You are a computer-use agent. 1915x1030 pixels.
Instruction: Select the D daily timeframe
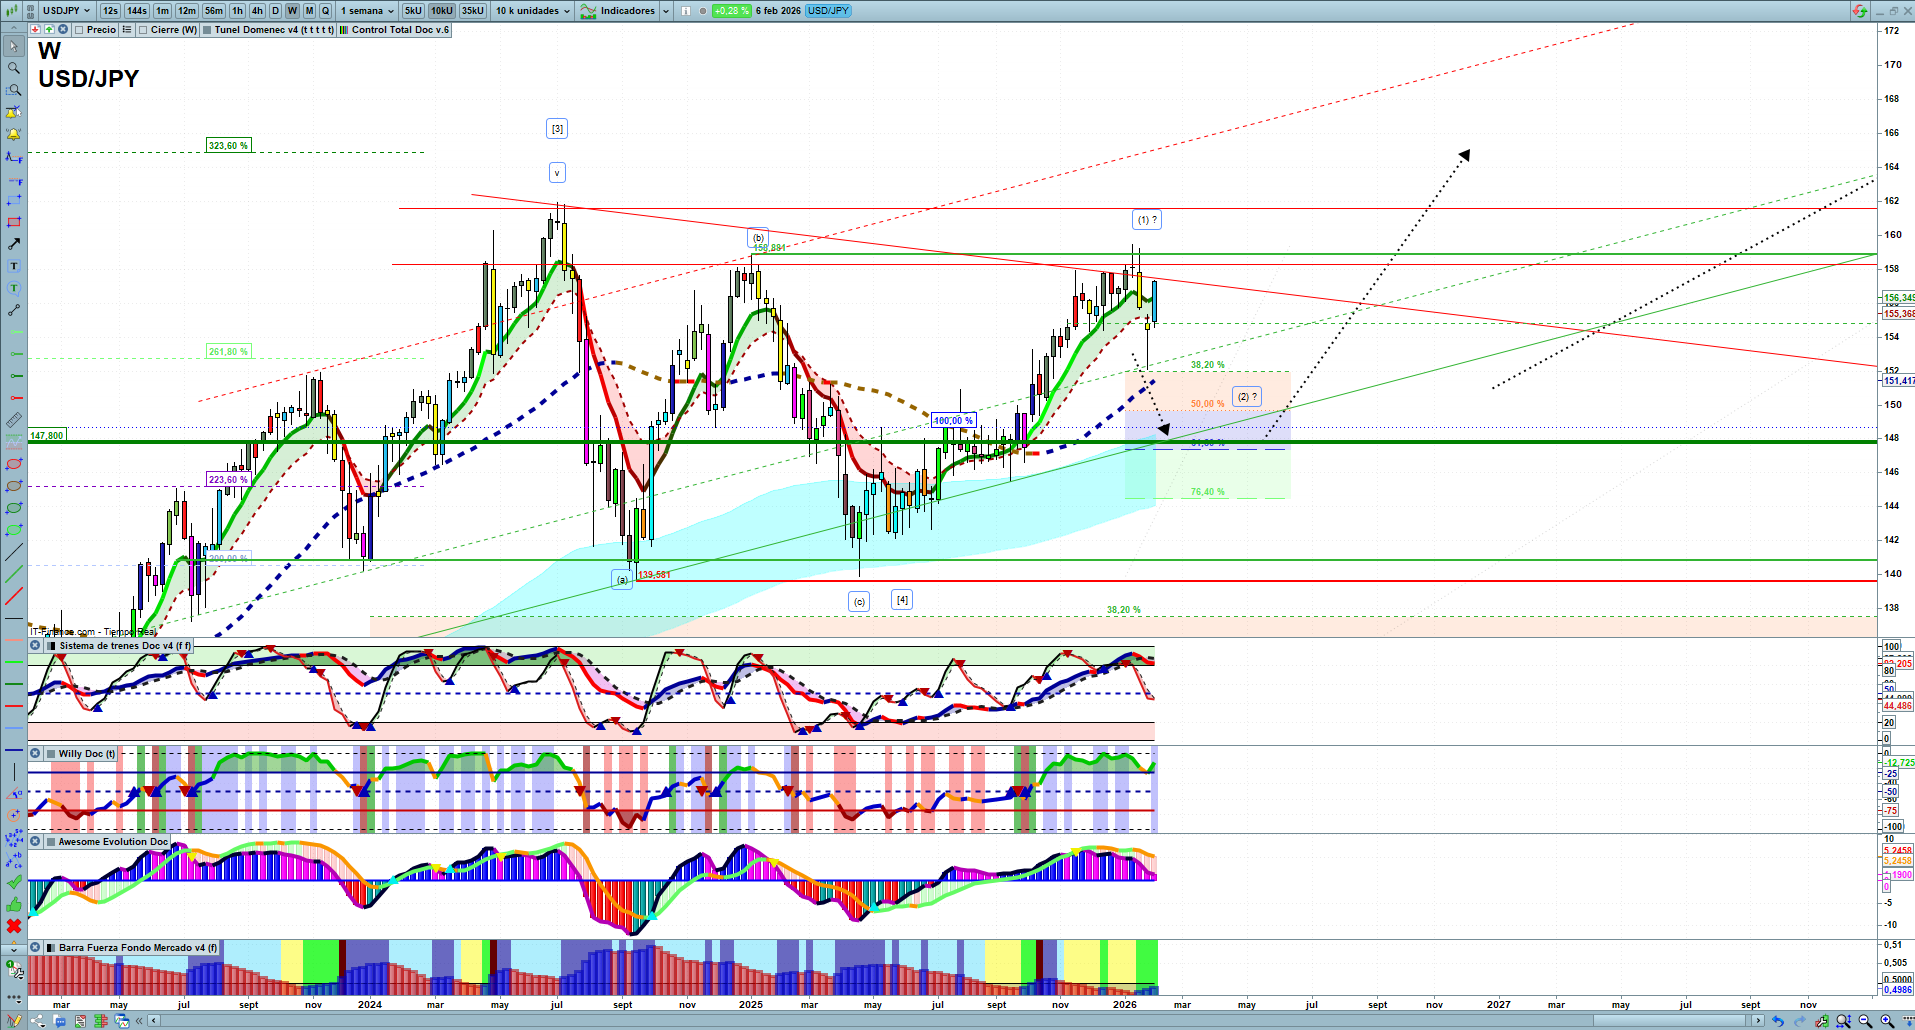(x=275, y=11)
